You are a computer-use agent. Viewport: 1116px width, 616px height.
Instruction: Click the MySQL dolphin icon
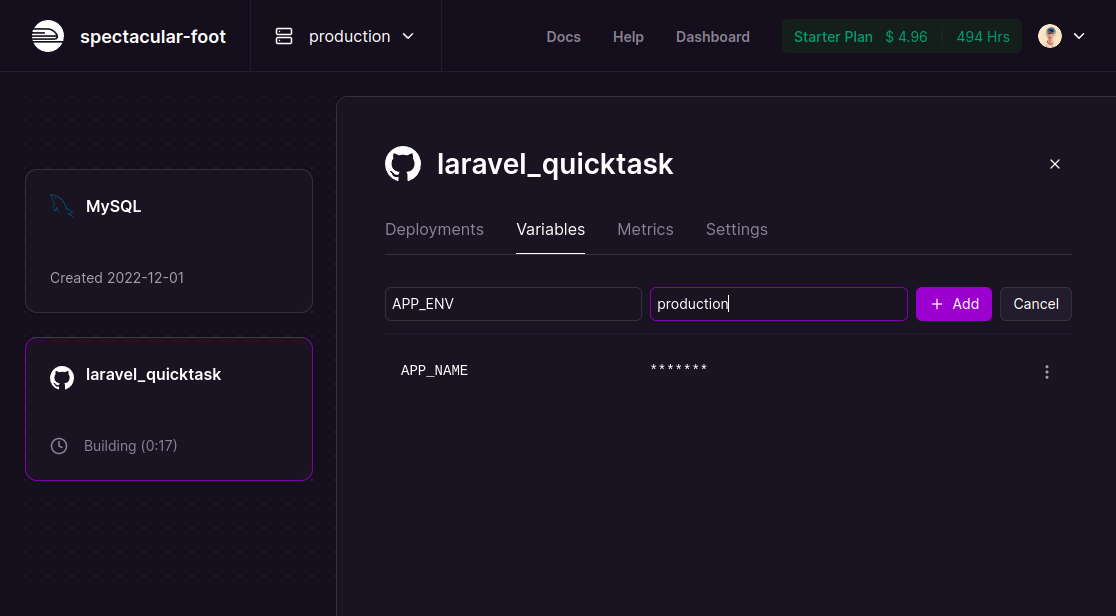(x=61, y=204)
